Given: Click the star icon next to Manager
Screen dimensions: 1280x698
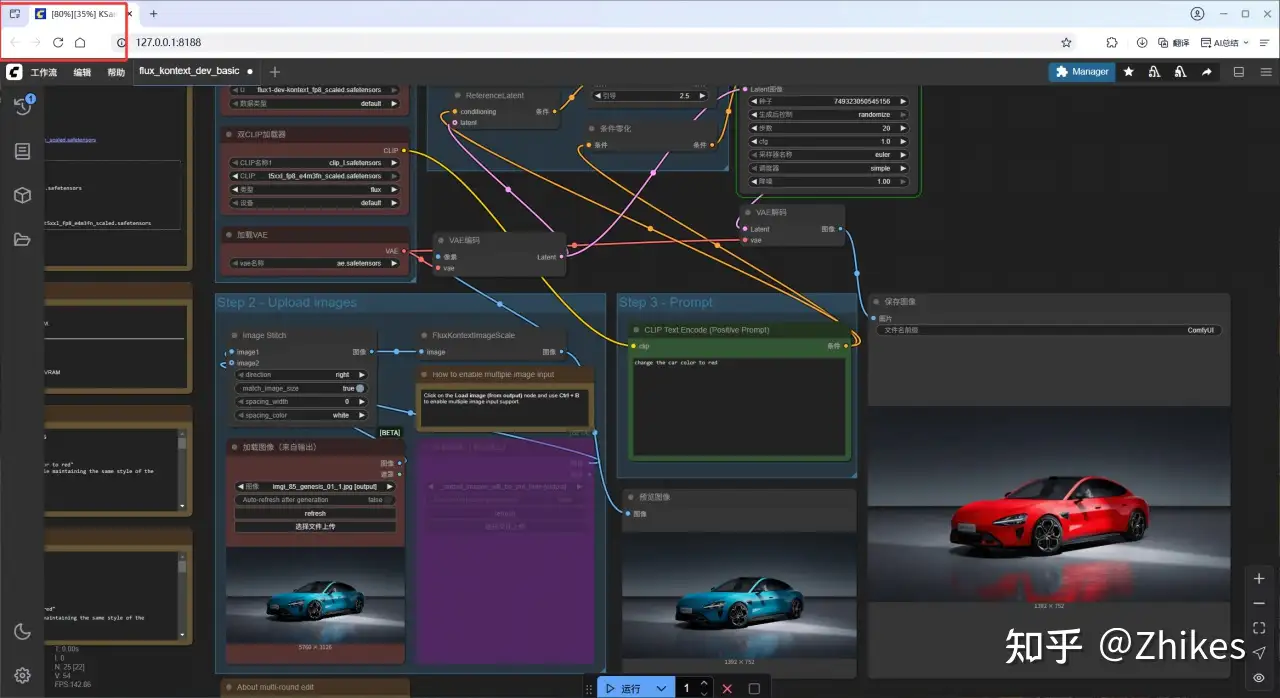Looking at the screenshot, I should click(x=1128, y=72).
